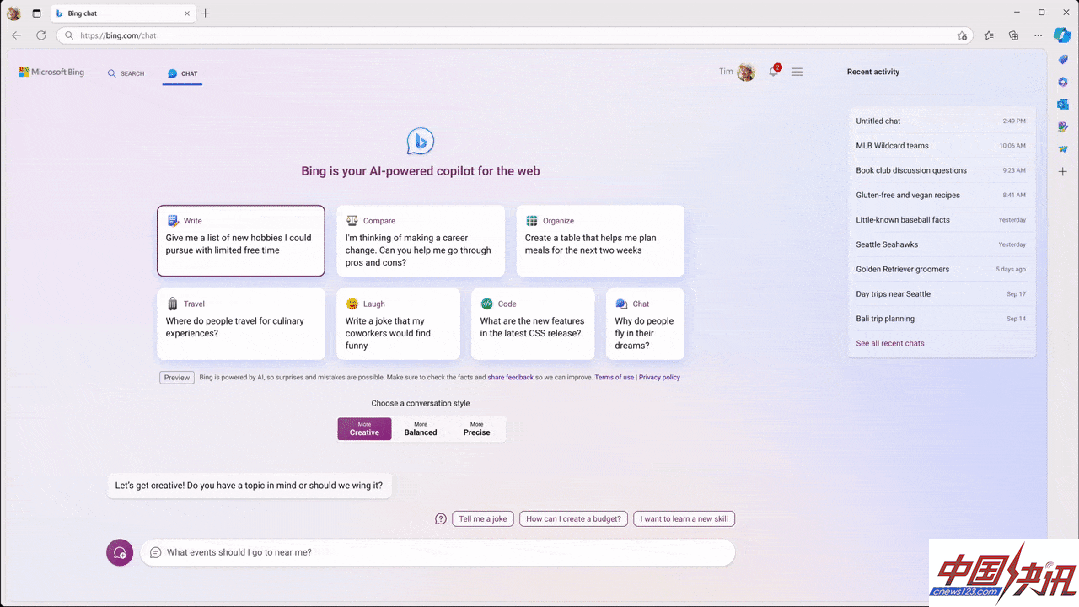Add a new app to the Edge sidebar
Screen dimensions: 1079x607
(1063, 171)
